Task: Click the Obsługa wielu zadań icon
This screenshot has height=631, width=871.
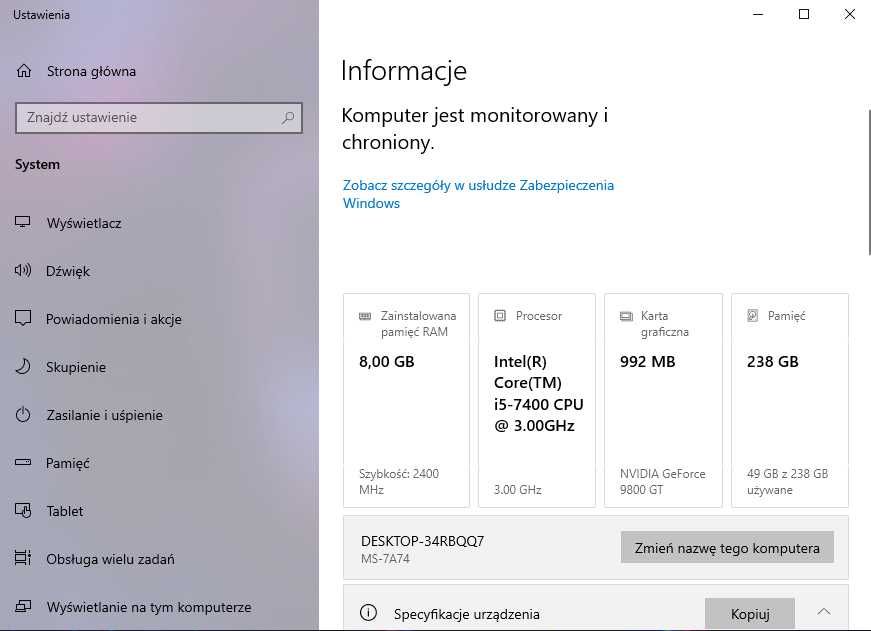Action: pyautogui.click(x=23, y=558)
